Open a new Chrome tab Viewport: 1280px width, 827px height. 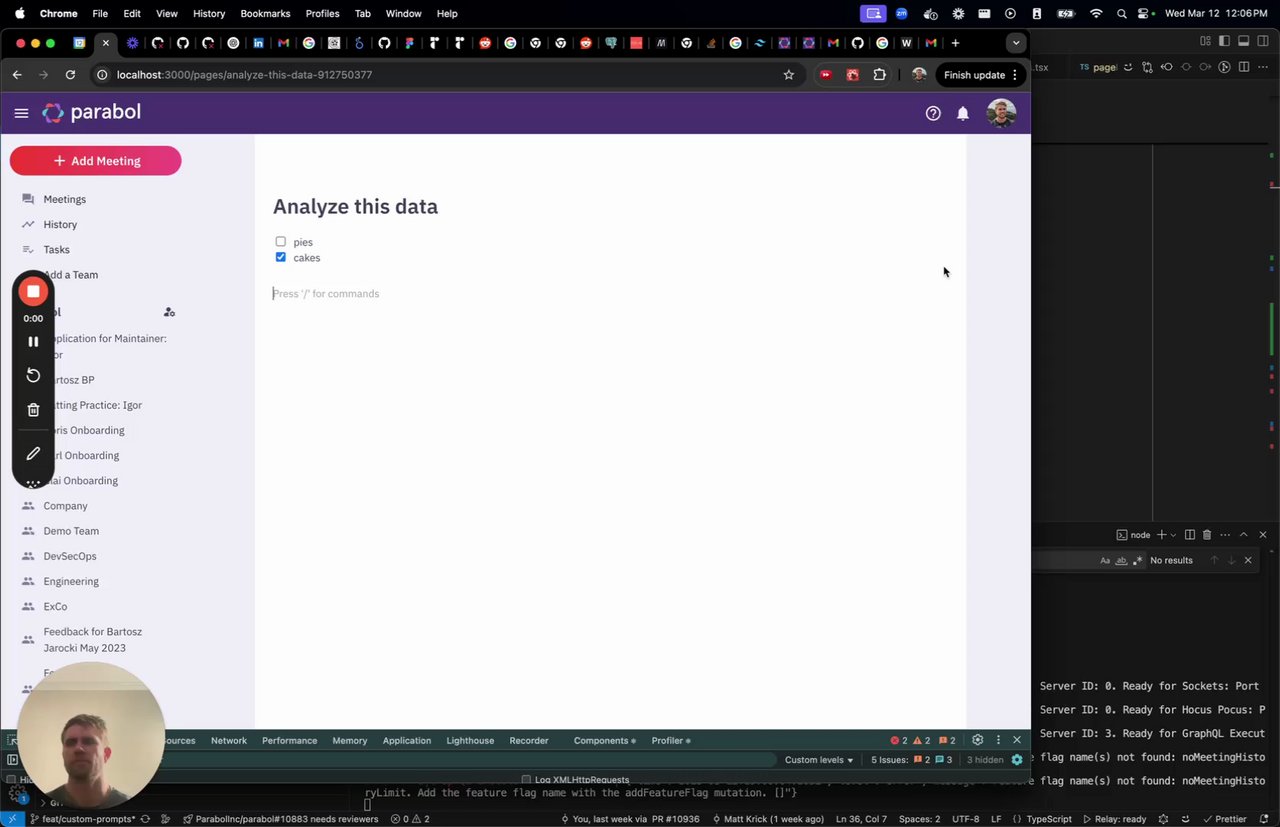955,43
